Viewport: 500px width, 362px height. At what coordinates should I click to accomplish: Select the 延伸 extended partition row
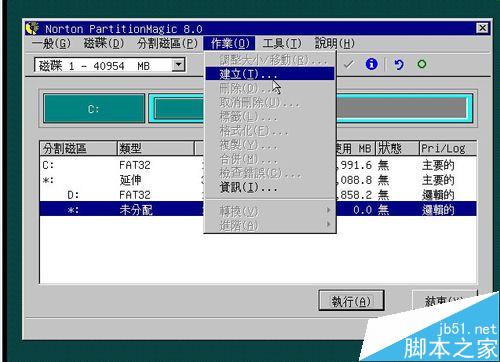tap(258, 180)
